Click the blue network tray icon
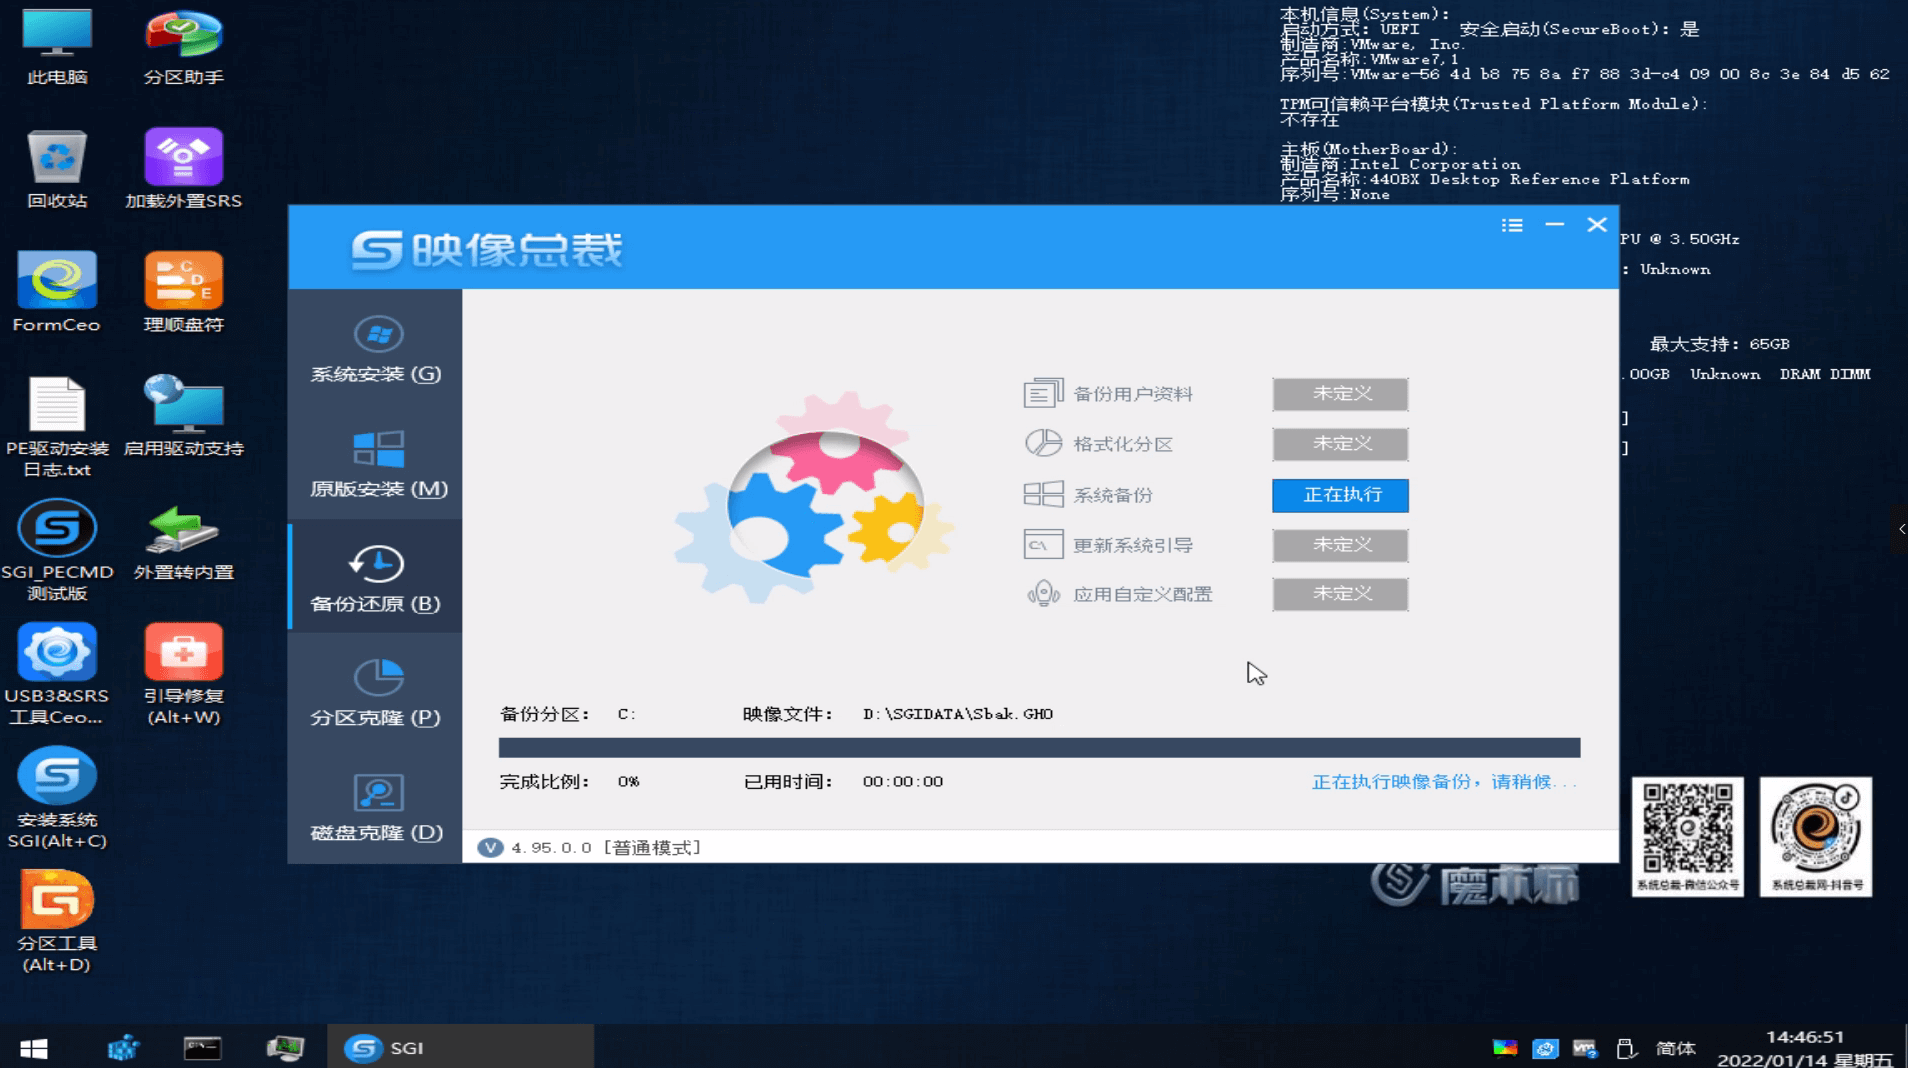The image size is (1908, 1068). (1545, 1048)
